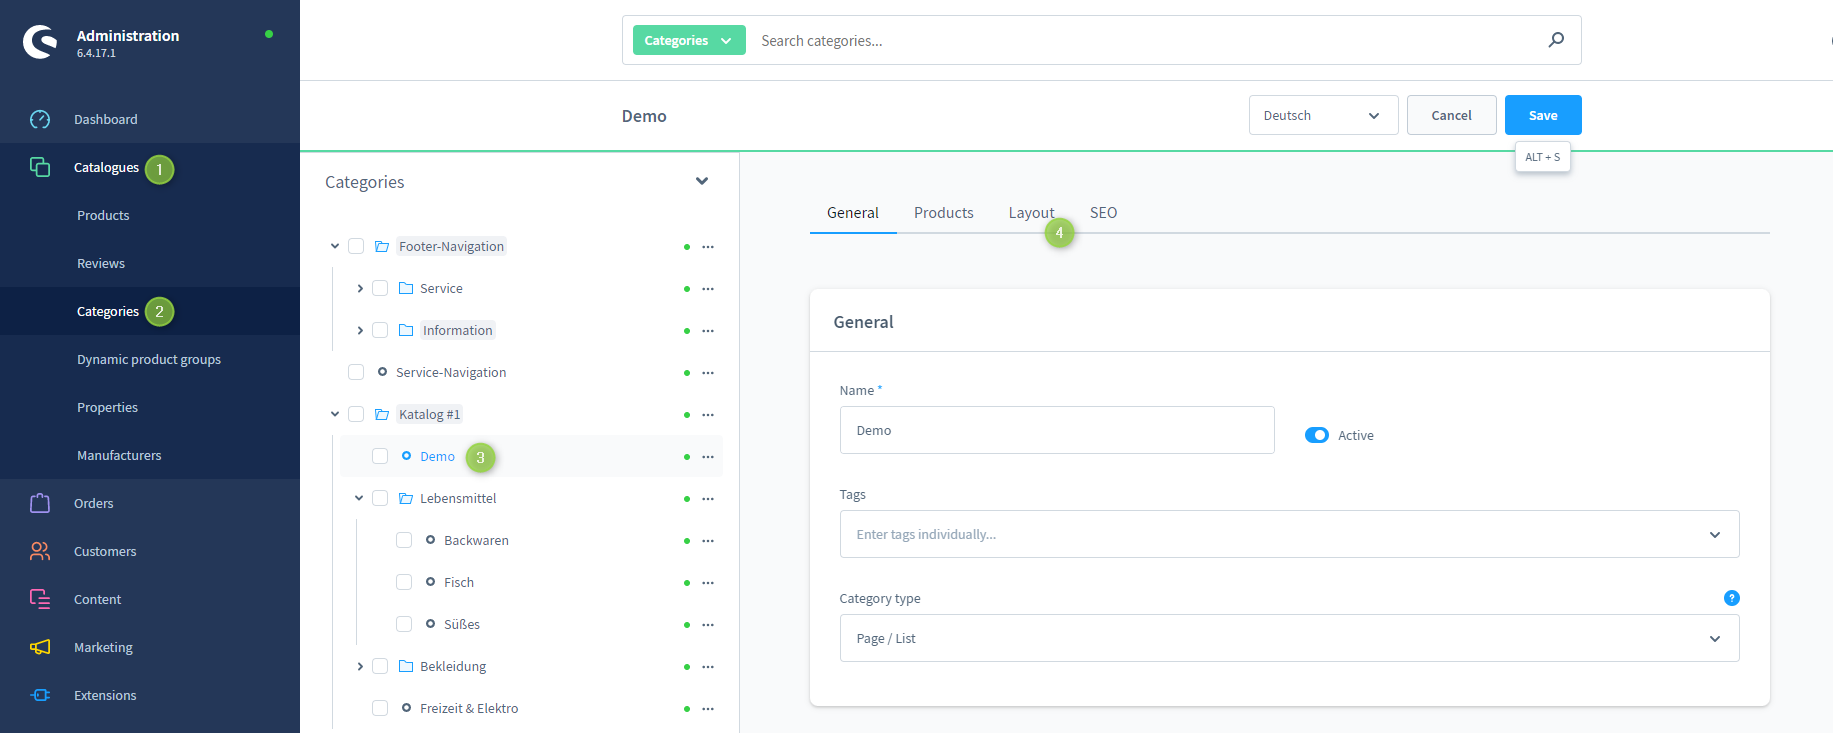
Task: Switch to the General tab
Action: click(853, 213)
